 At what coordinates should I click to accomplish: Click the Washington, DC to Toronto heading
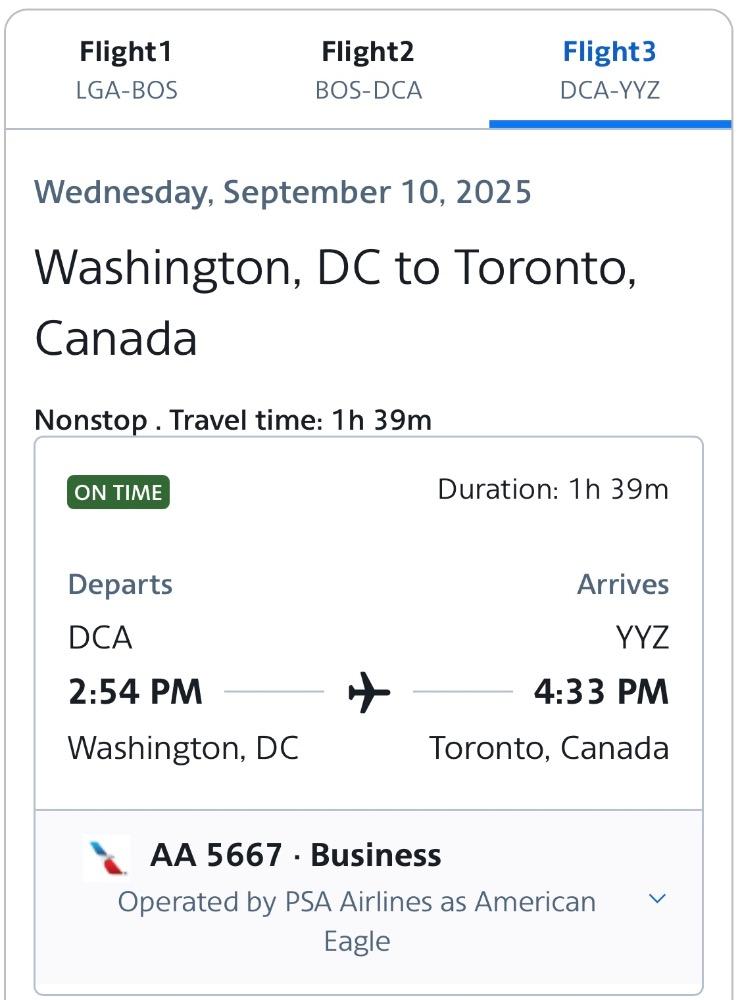pyautogui.click(x=336, y=302)
